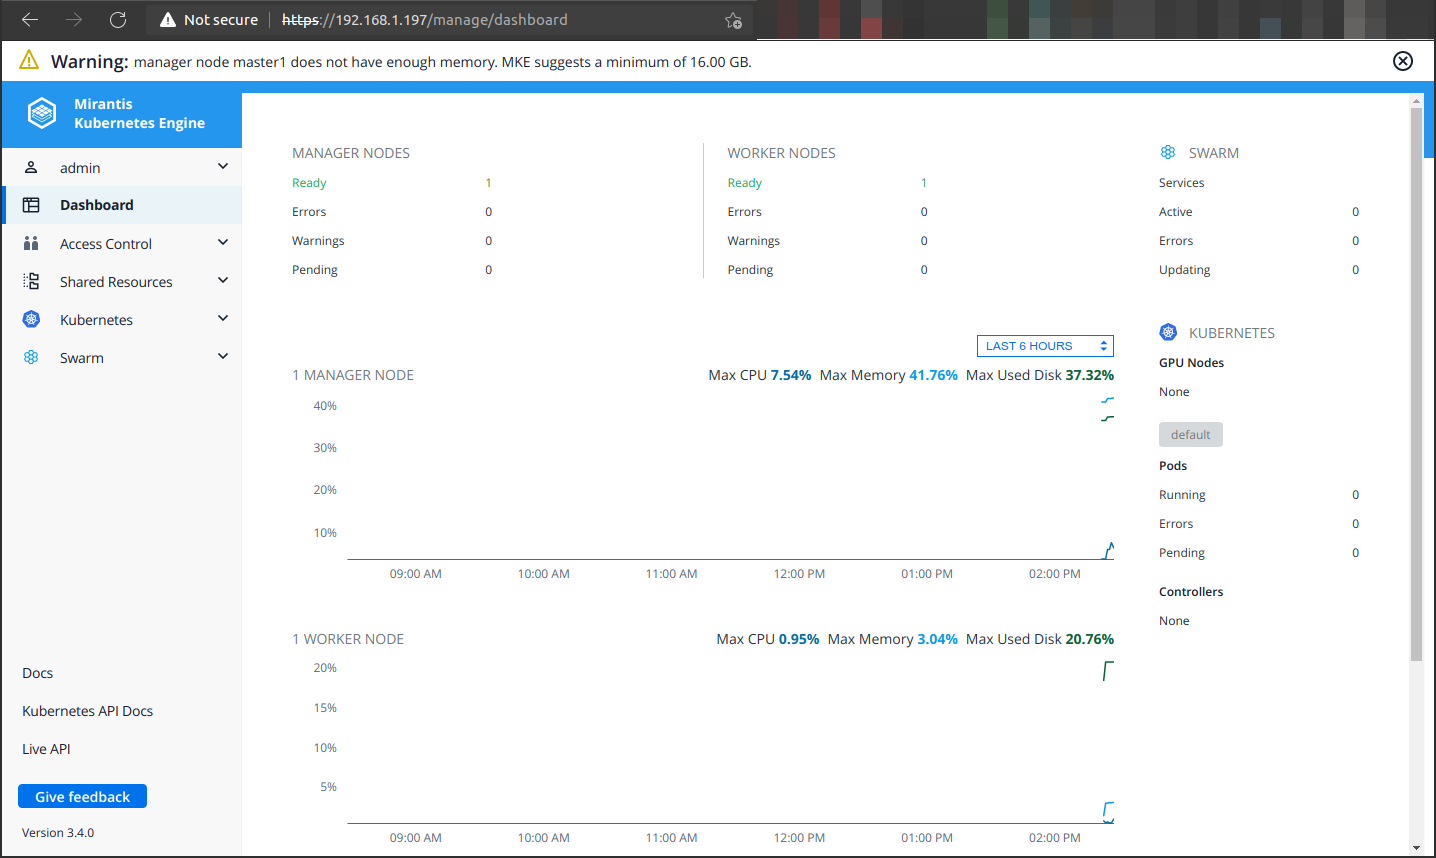Select the admin label in the sidebar
Viewport: 1436px width, 858px height.
[x=80, y=168]
